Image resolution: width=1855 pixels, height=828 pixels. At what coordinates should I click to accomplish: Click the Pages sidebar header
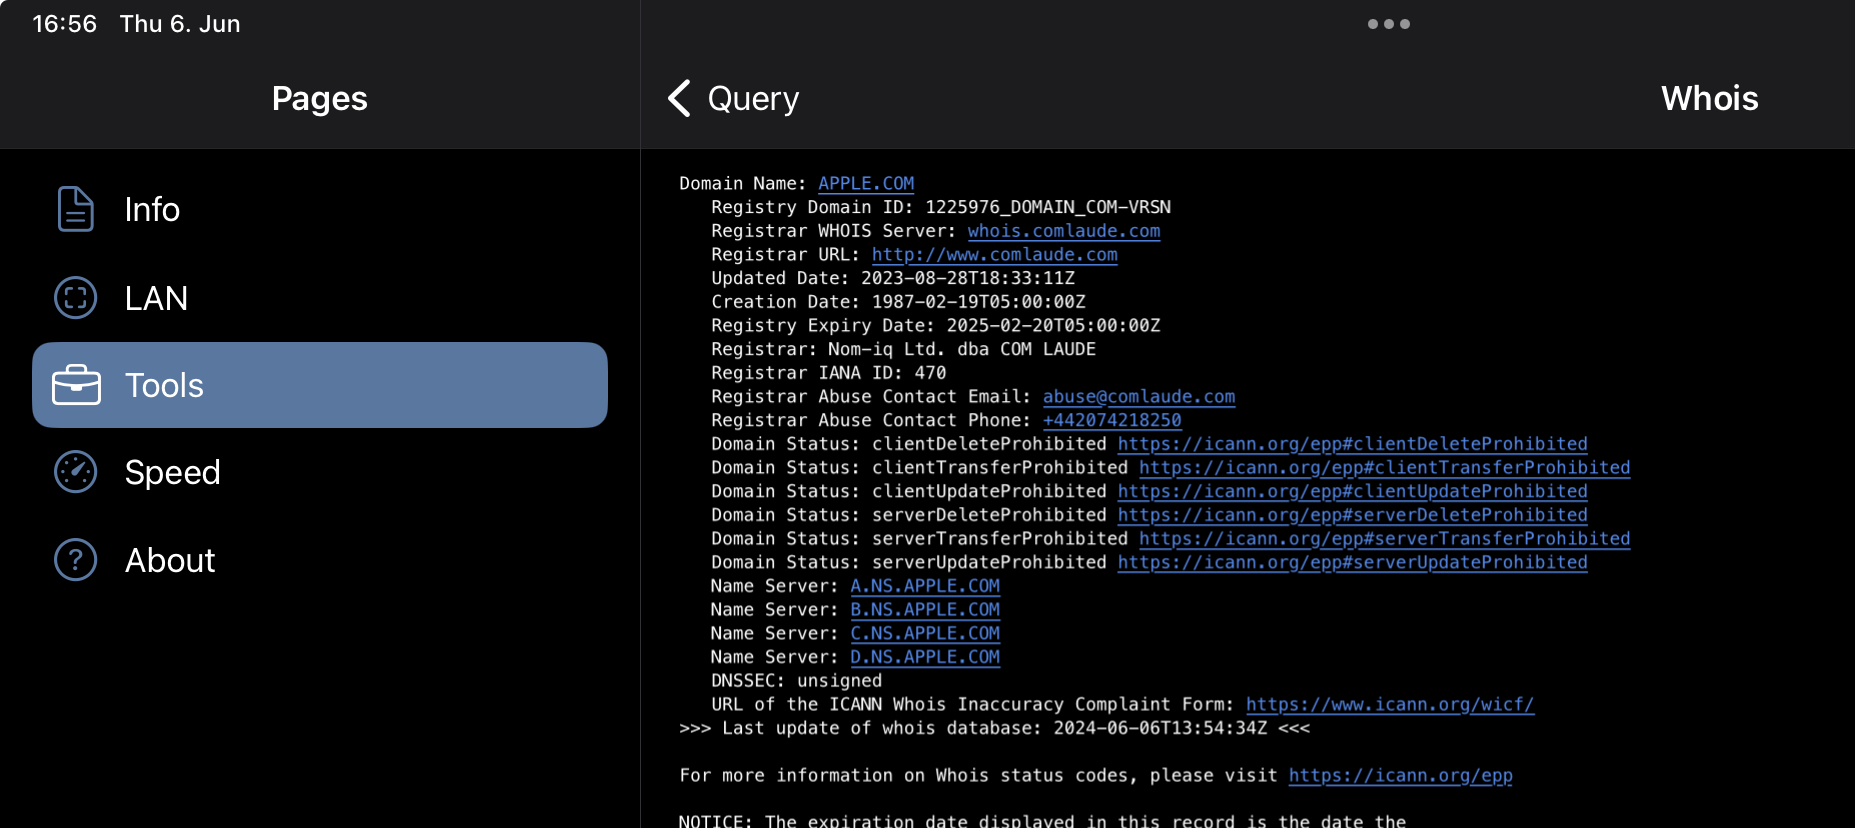(x=320, y=98)
